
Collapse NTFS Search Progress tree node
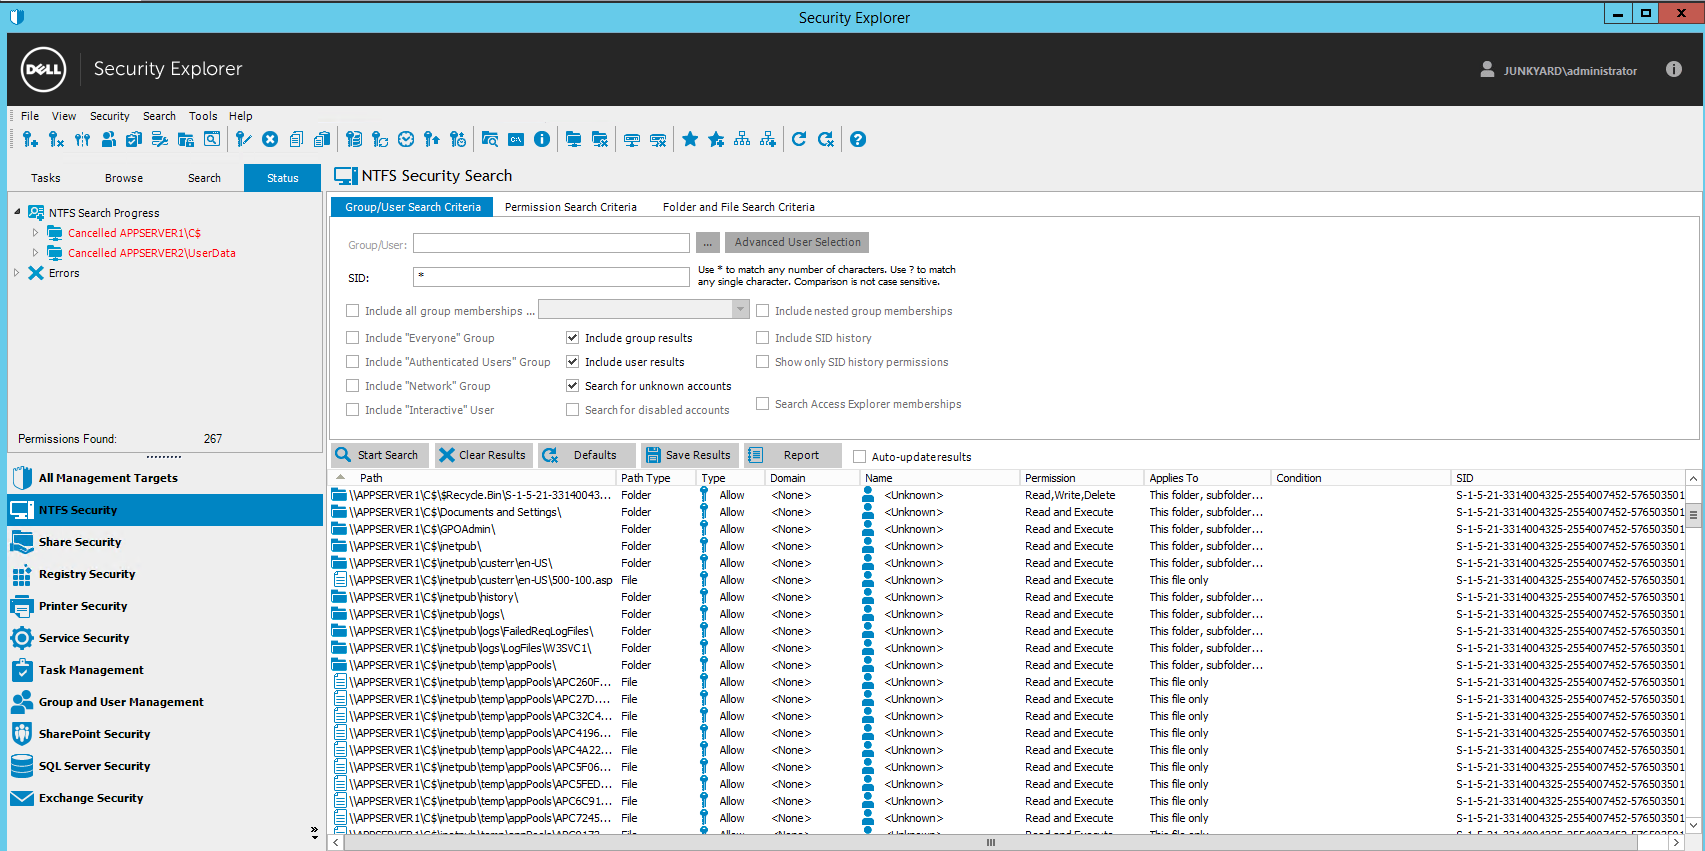click(x=17, y=212)
